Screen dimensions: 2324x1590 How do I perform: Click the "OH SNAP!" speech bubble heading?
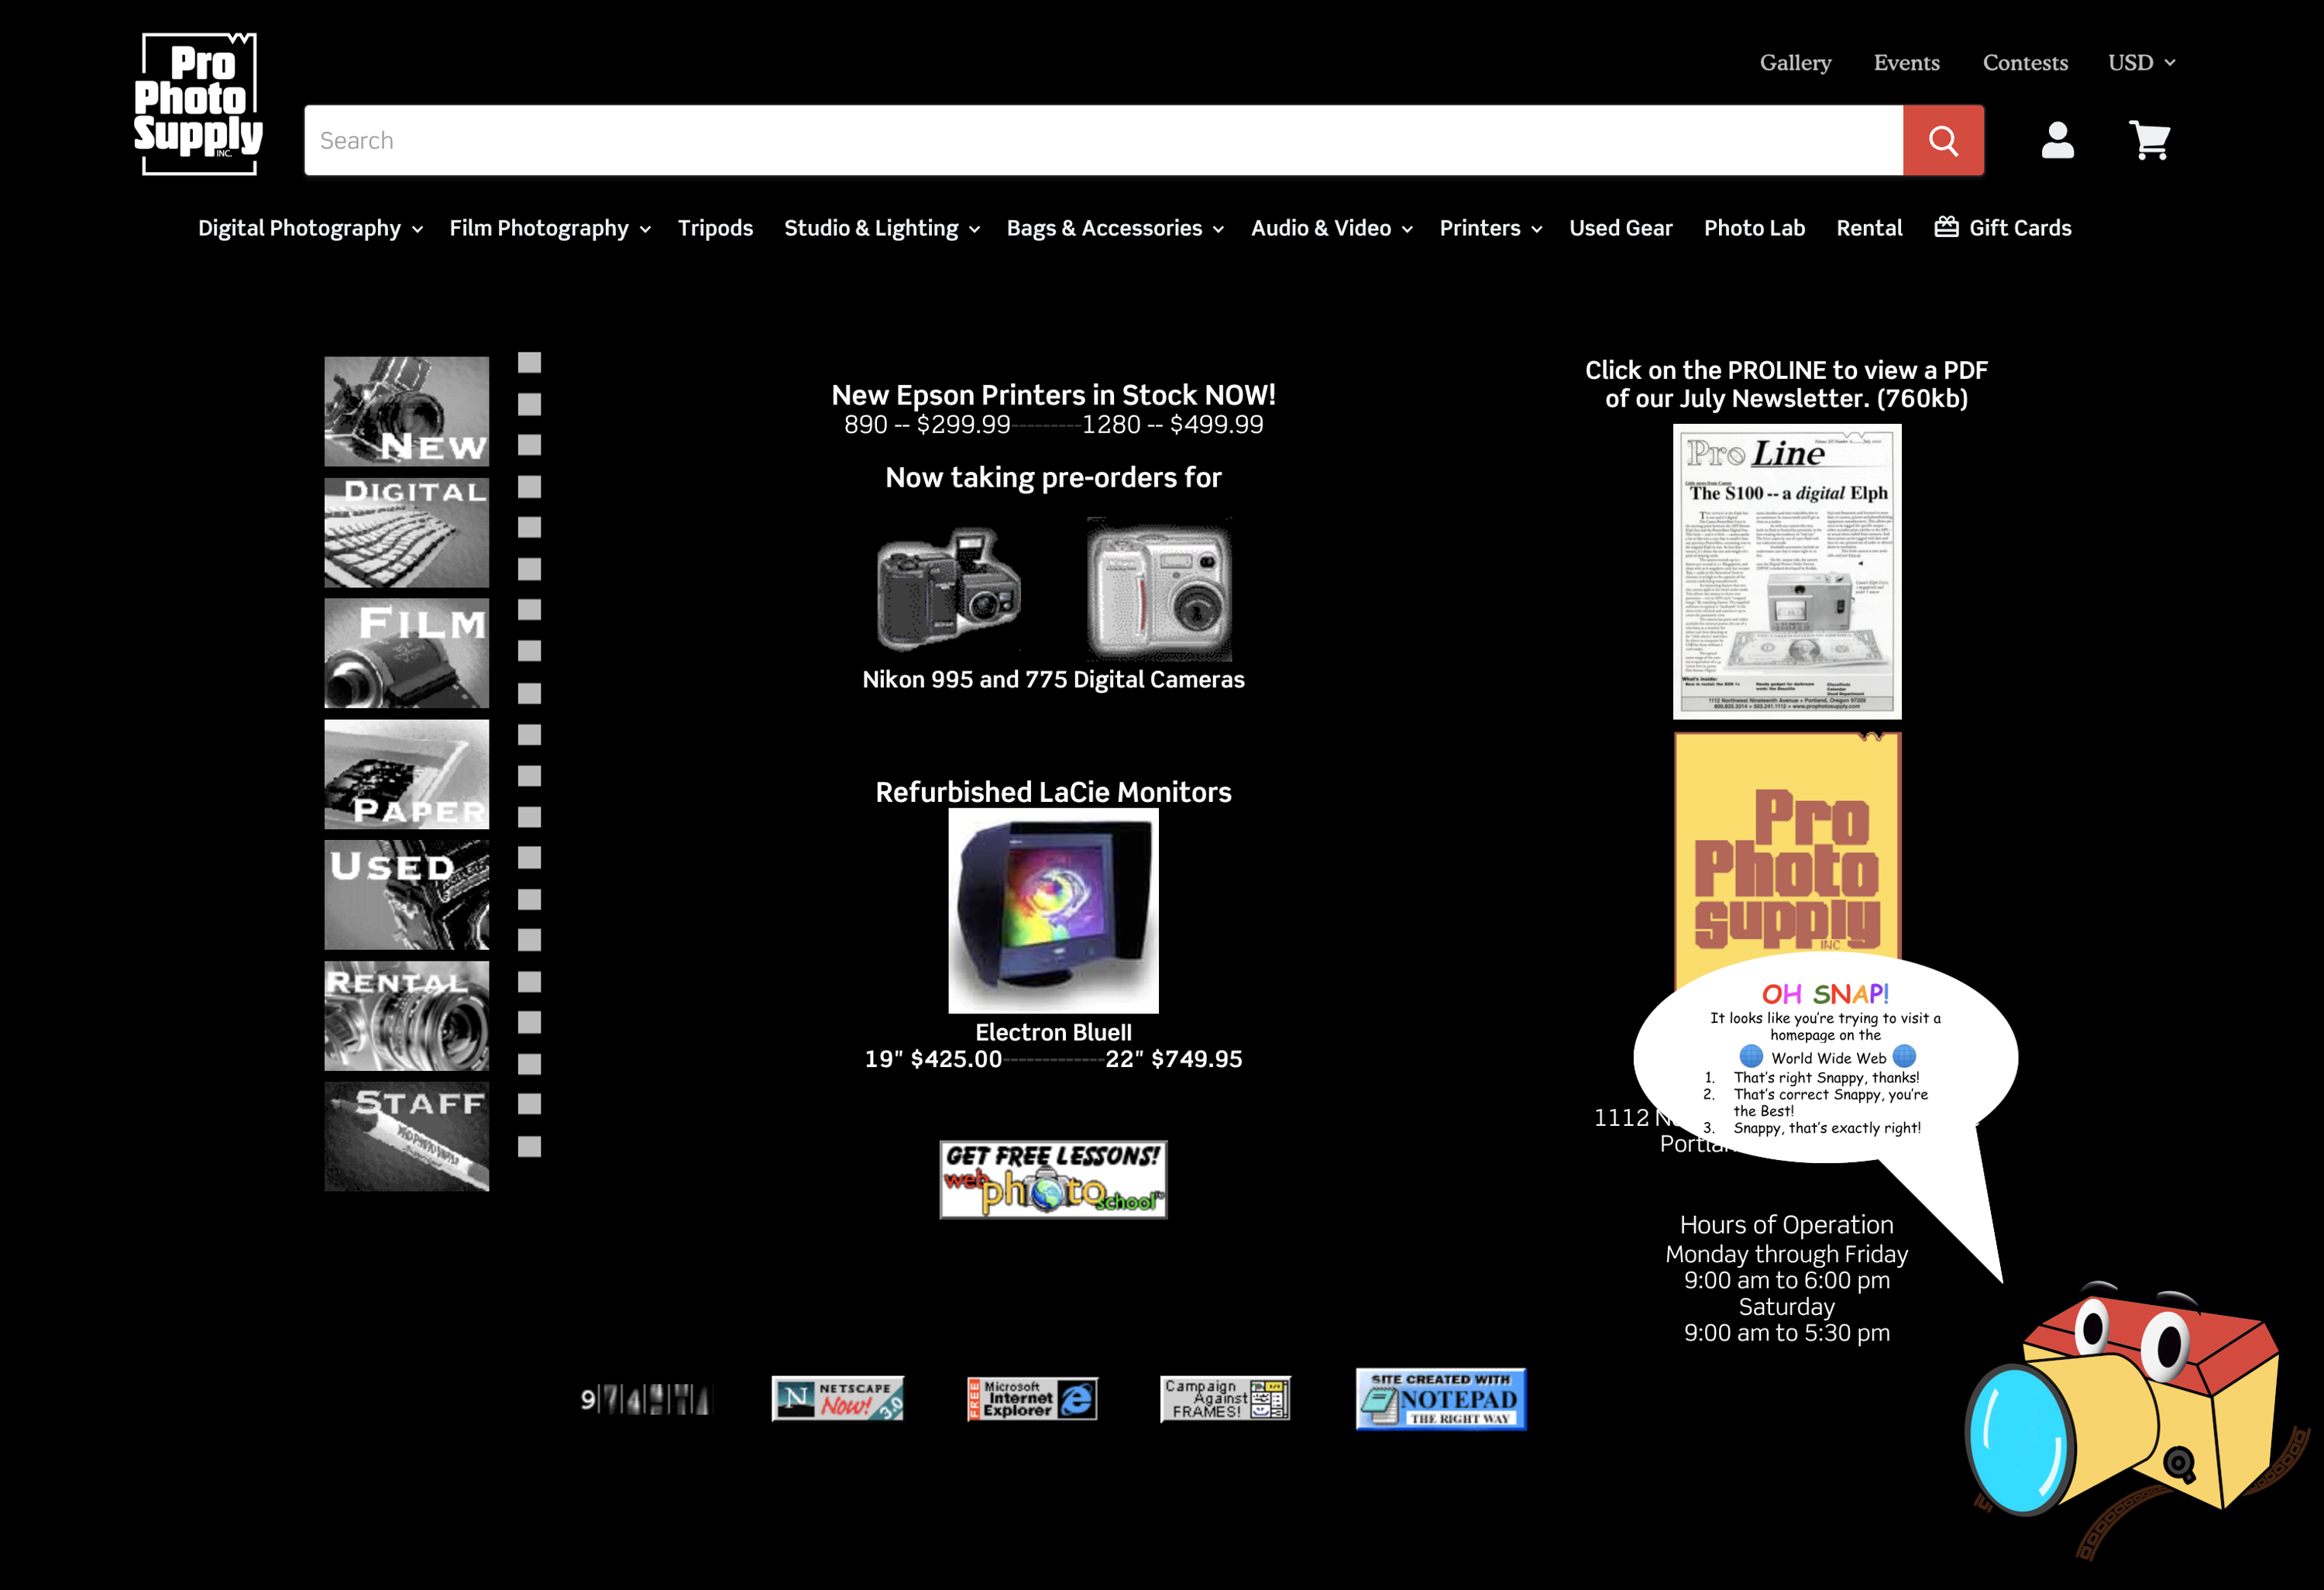(1825, 994)
